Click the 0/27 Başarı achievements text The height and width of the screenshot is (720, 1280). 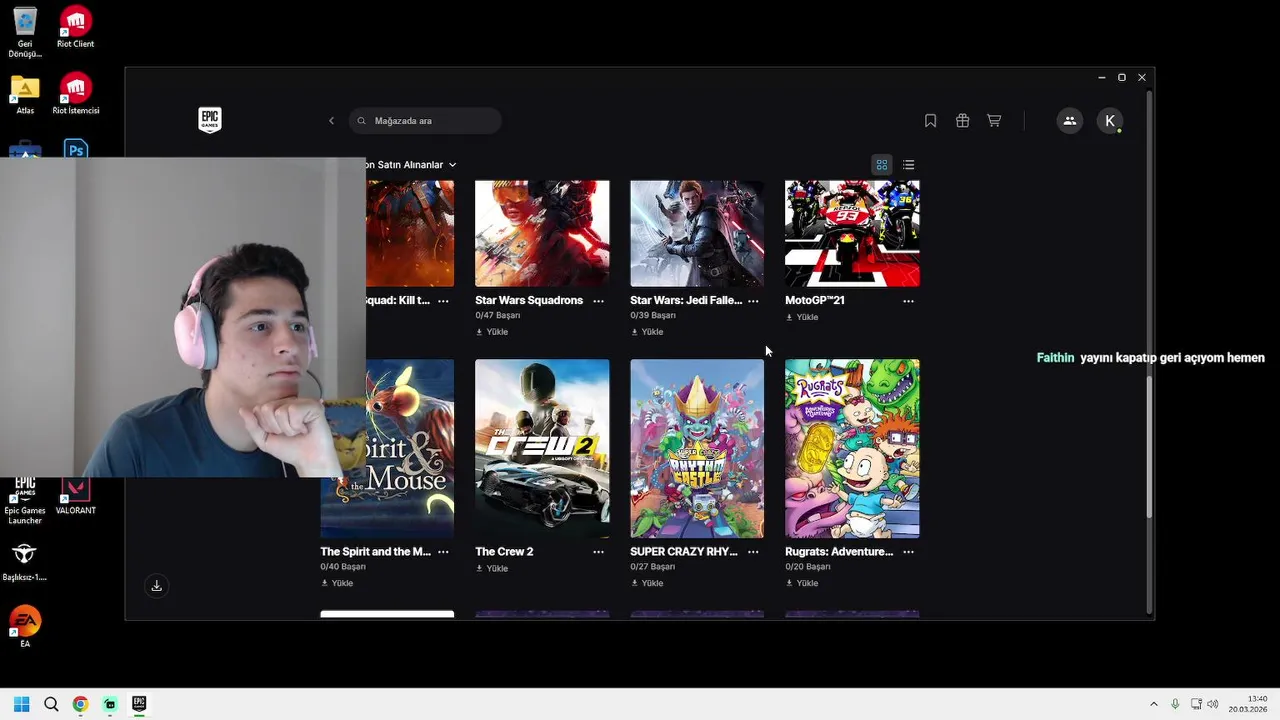tap(653, 567)
